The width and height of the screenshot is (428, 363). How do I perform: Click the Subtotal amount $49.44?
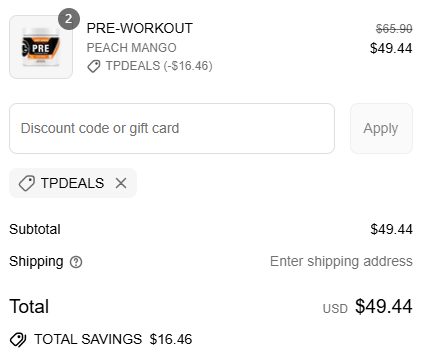[391, 229]
